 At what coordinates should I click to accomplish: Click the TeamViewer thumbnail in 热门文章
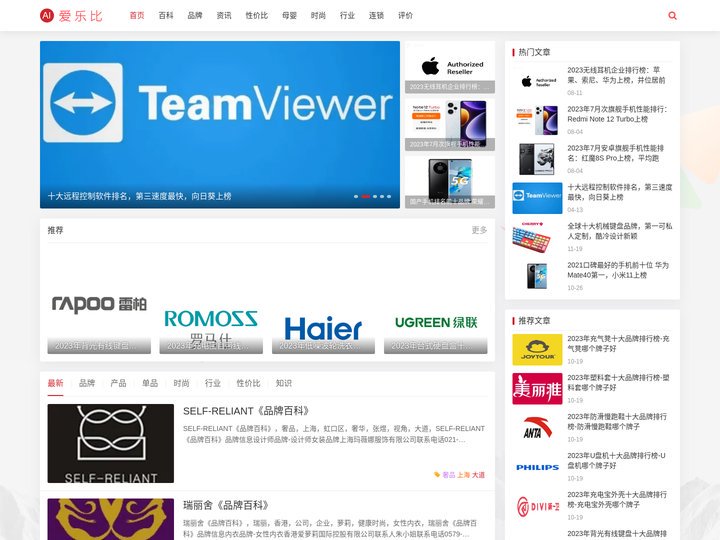(x=537, y=198)
